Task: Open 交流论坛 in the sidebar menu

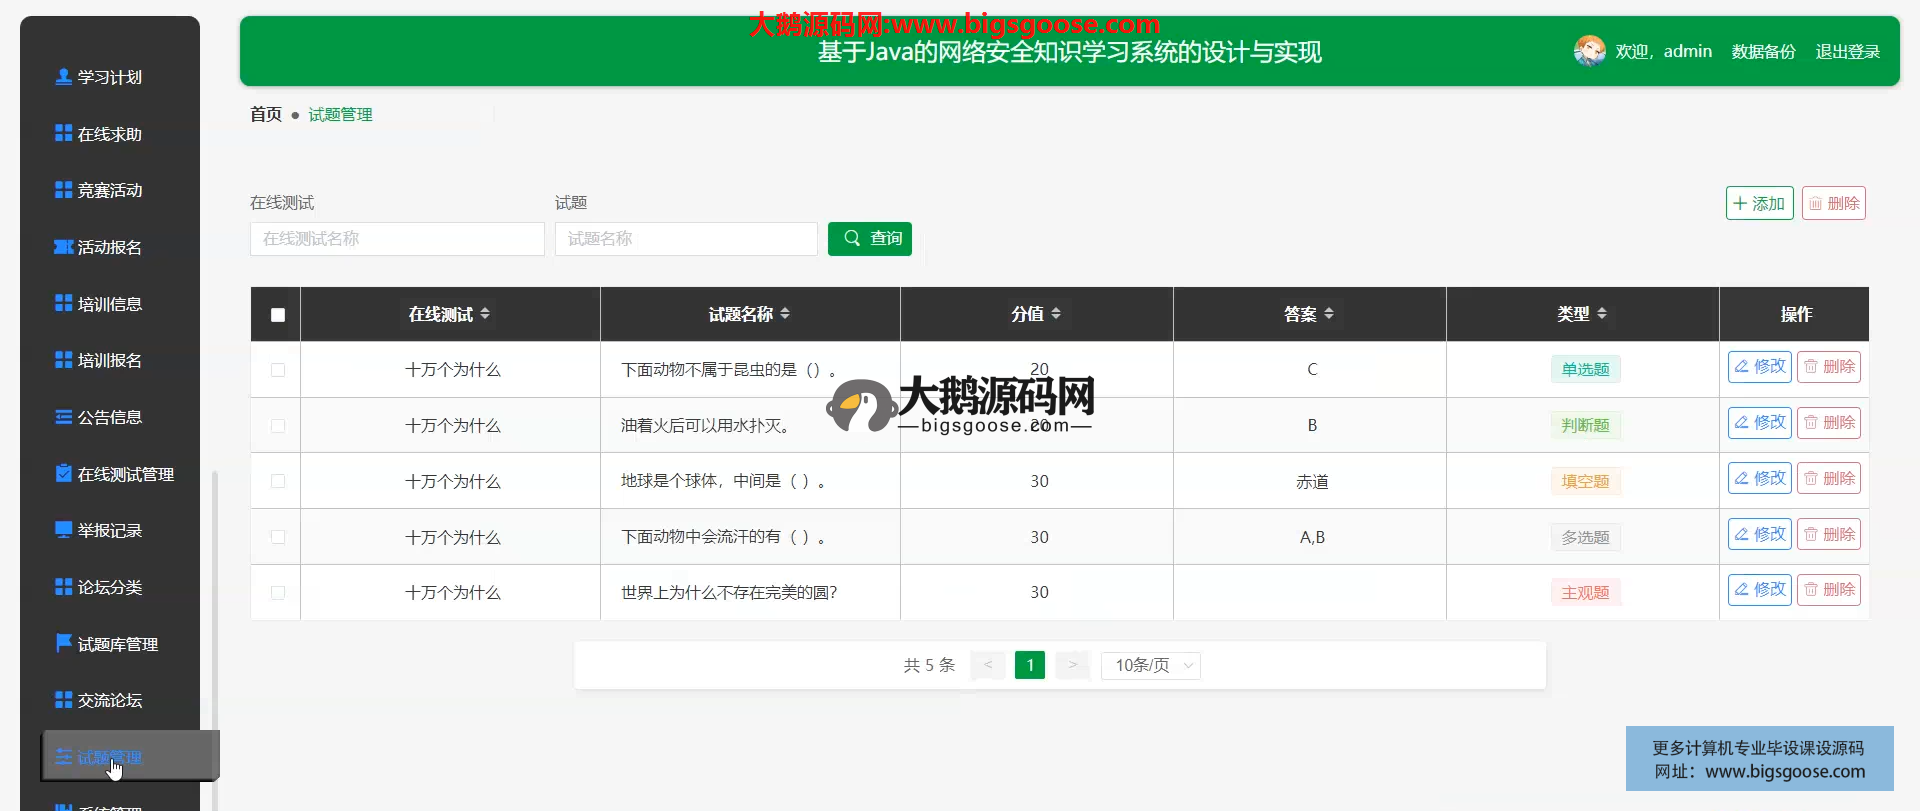Action: (x=110, y=700)
